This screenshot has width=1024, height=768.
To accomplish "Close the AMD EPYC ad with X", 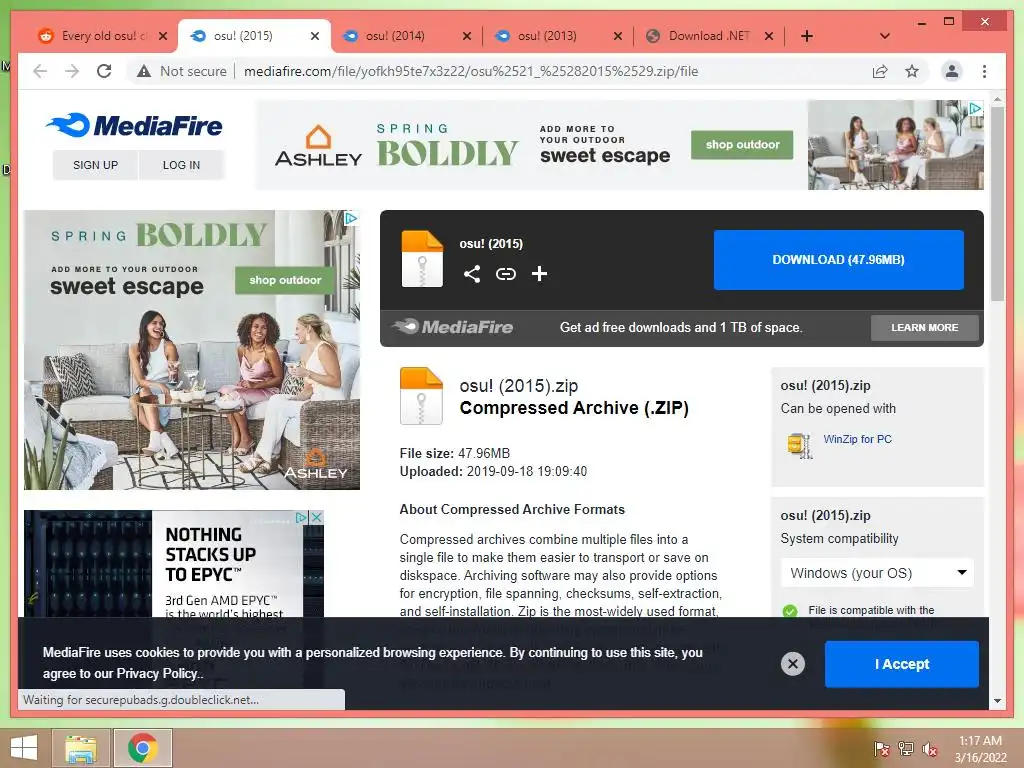I will [317, 517].
